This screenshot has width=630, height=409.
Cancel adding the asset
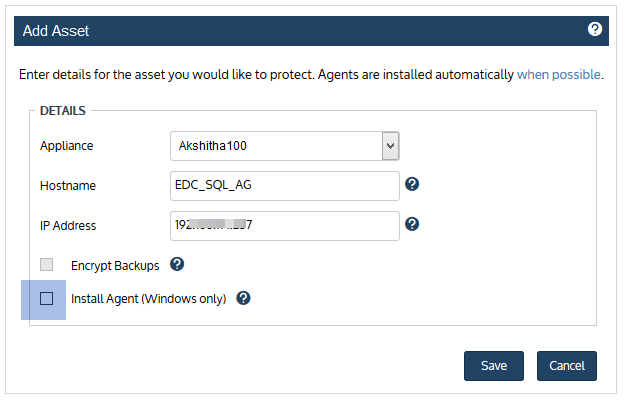click(x=567, y=366)
